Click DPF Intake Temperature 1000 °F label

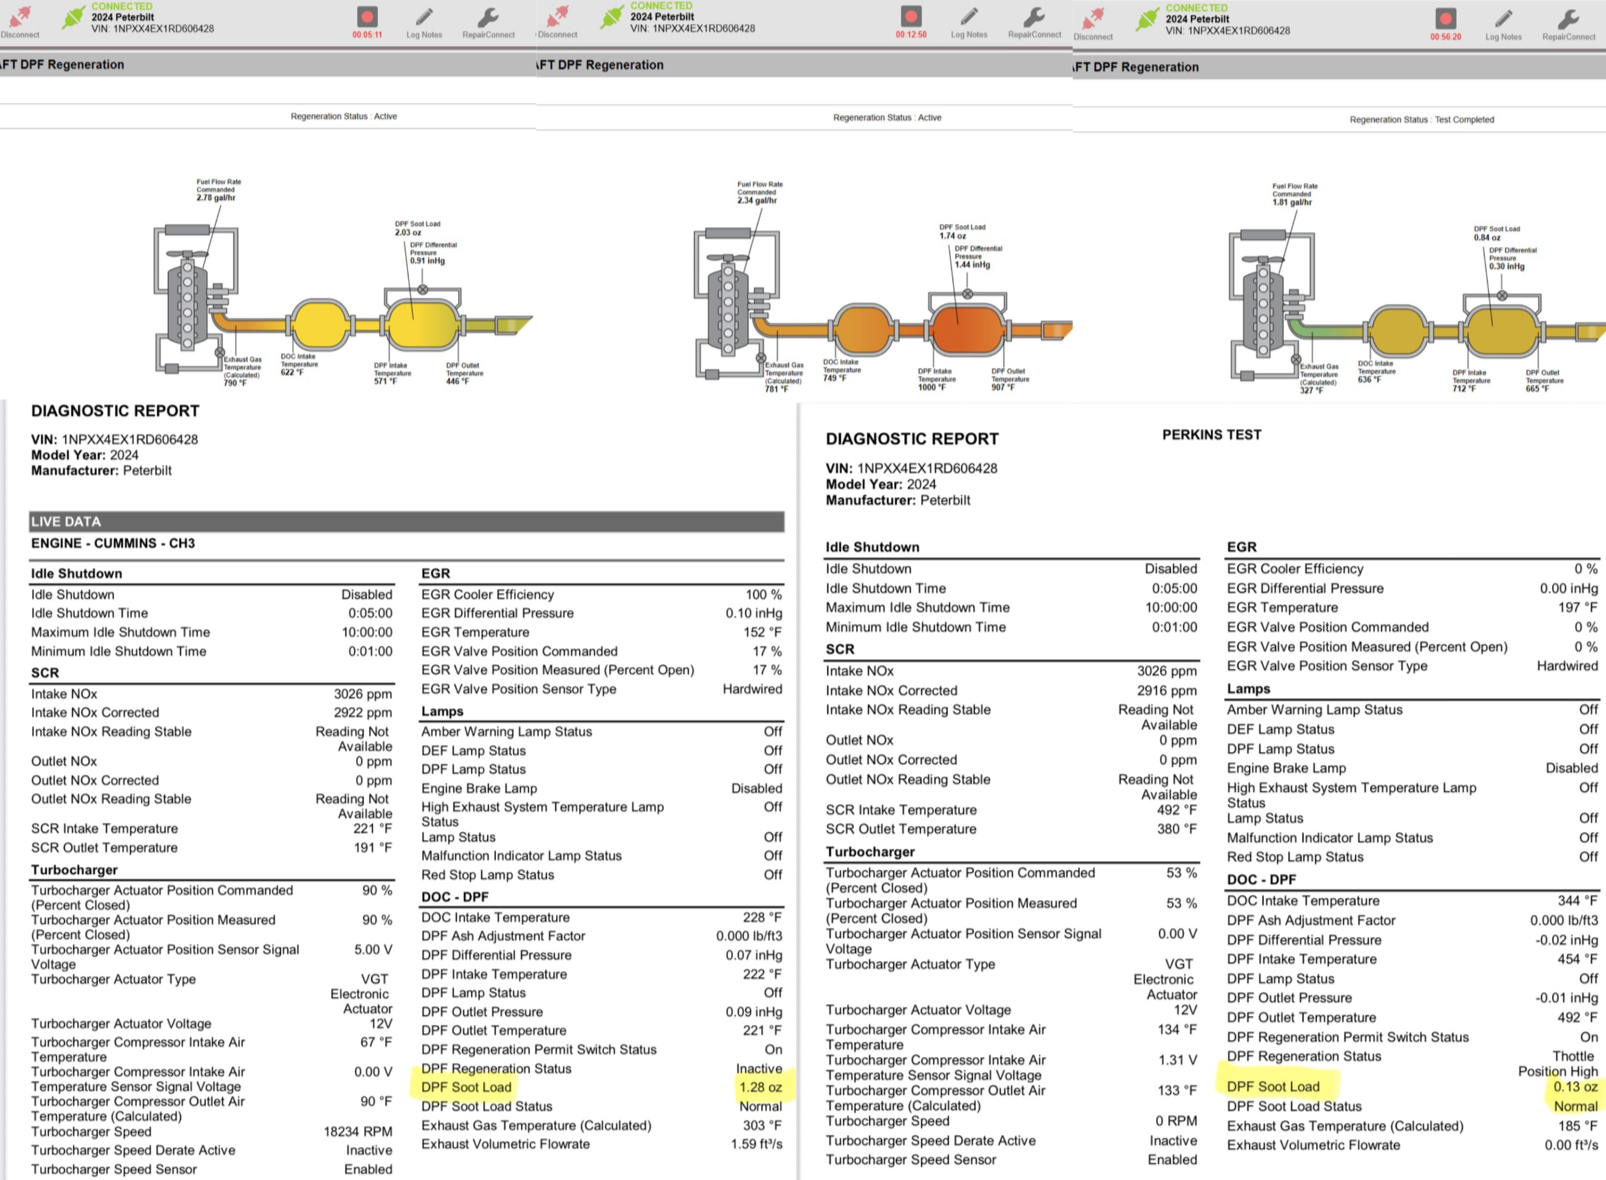[x=938, y=379]
